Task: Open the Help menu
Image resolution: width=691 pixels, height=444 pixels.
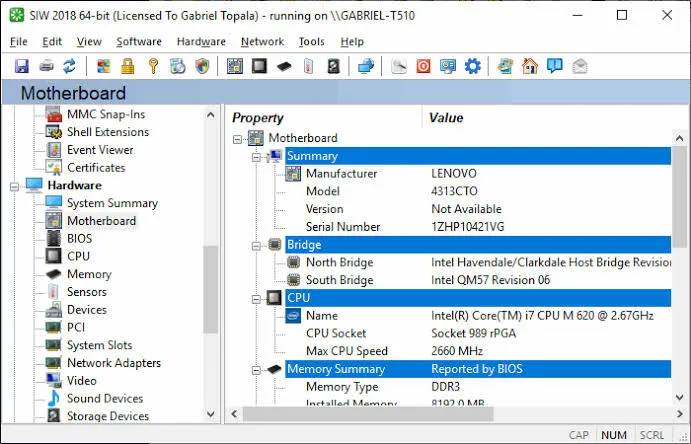Action: [x=352, y=41]
